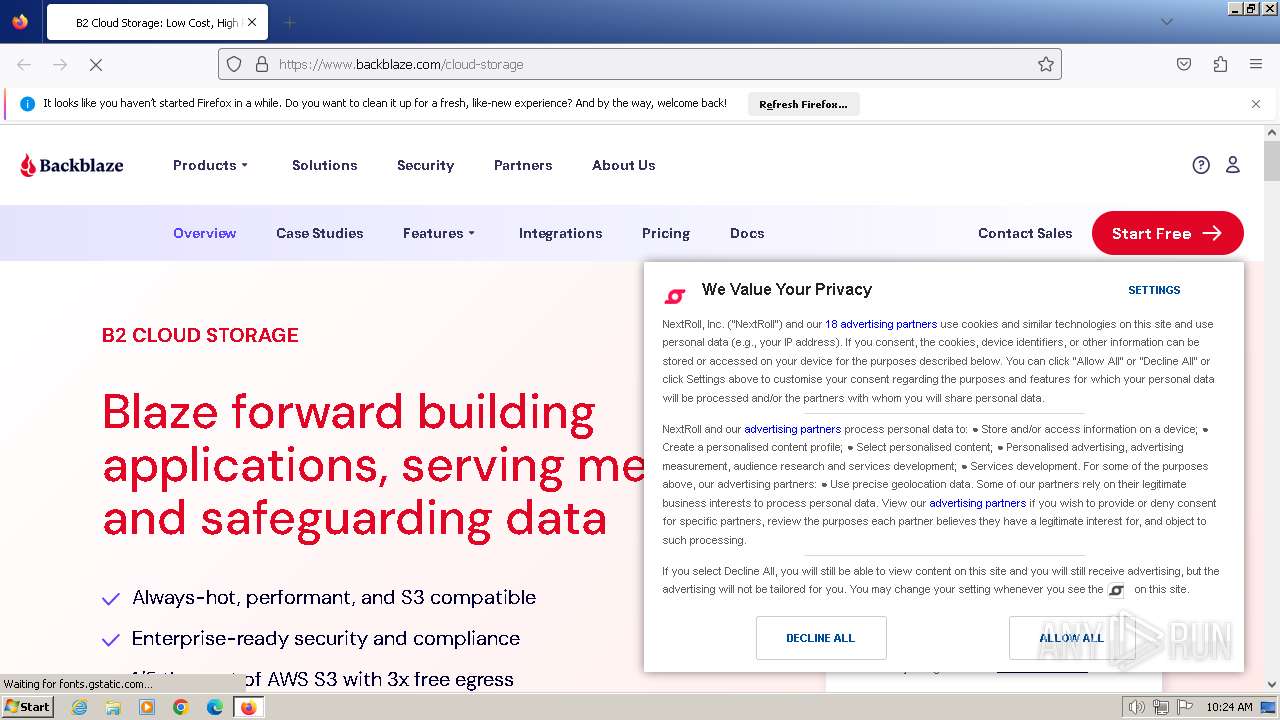The width and height of the screenshot is (1280, 720).
Task: Bookmark this page with the star icon
Action: coord(1046,64)
